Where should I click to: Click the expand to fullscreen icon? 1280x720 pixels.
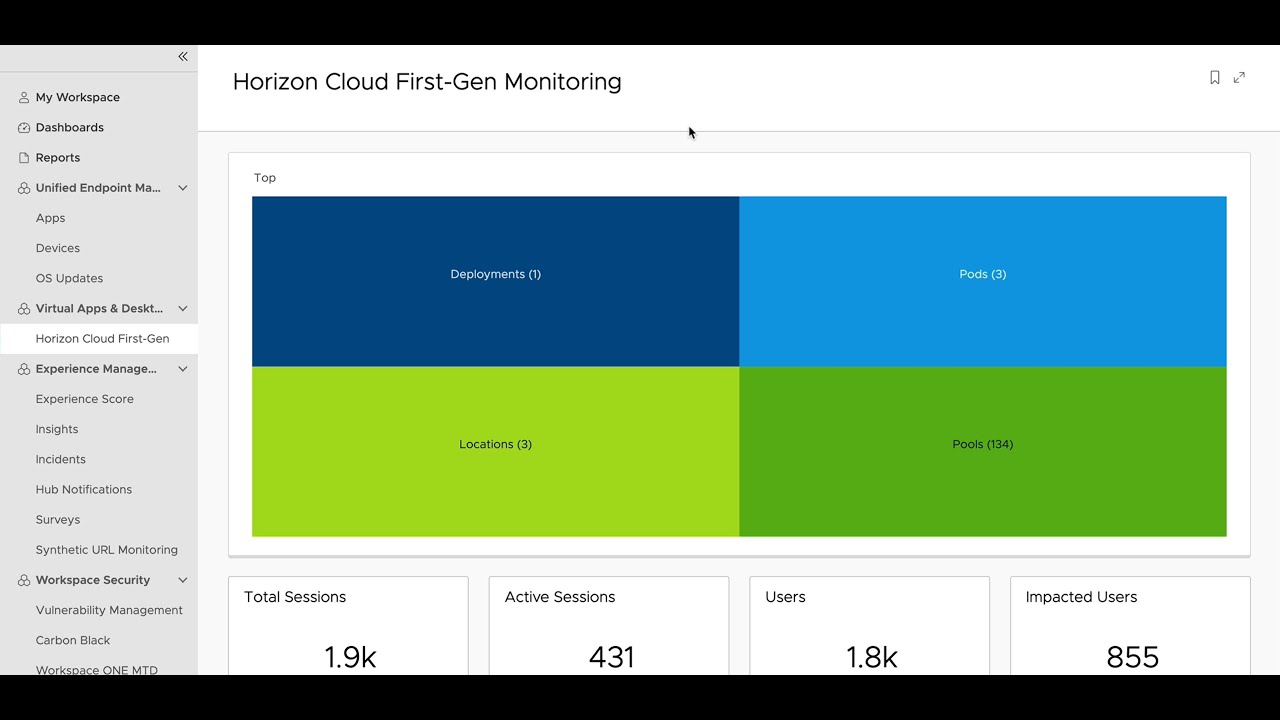pos(1239,77)
